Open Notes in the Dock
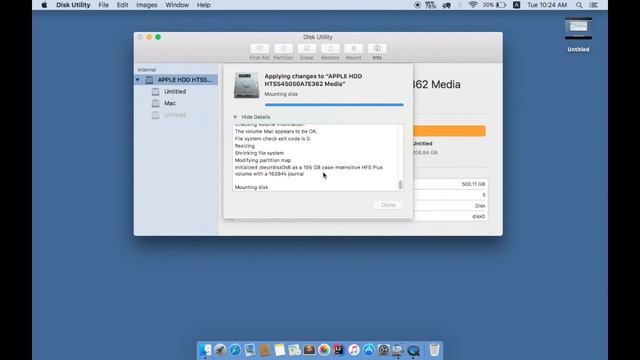Viewport: 640px width, 360px height. pos(280,350)
